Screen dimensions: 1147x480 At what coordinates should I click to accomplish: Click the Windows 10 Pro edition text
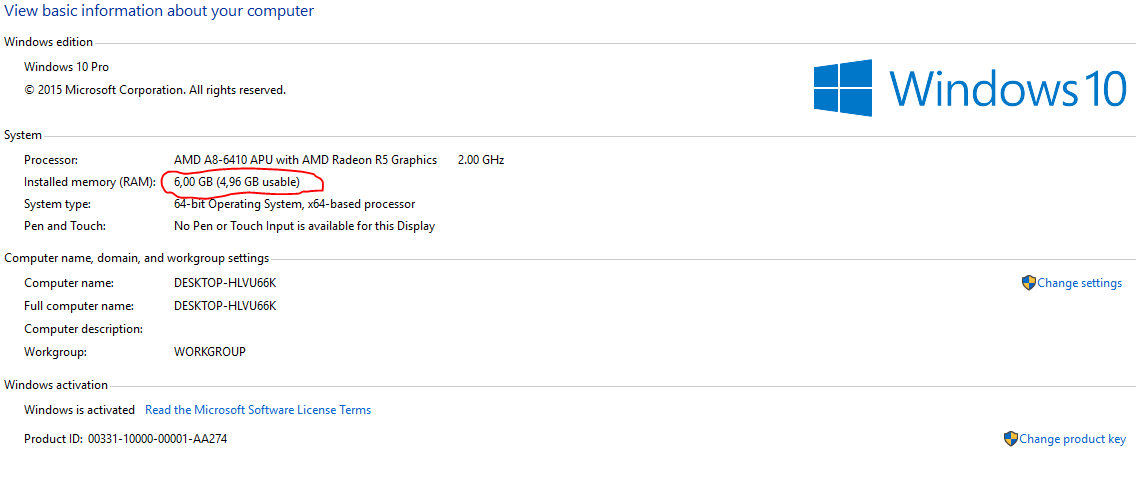pyautogui.click(x=67, y=67)
